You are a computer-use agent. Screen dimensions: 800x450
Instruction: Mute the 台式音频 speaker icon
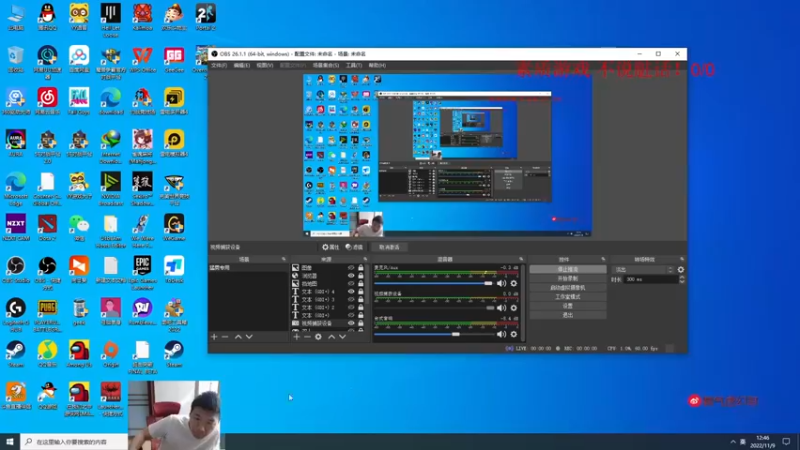pyautogui.click(x=502, y=334)
